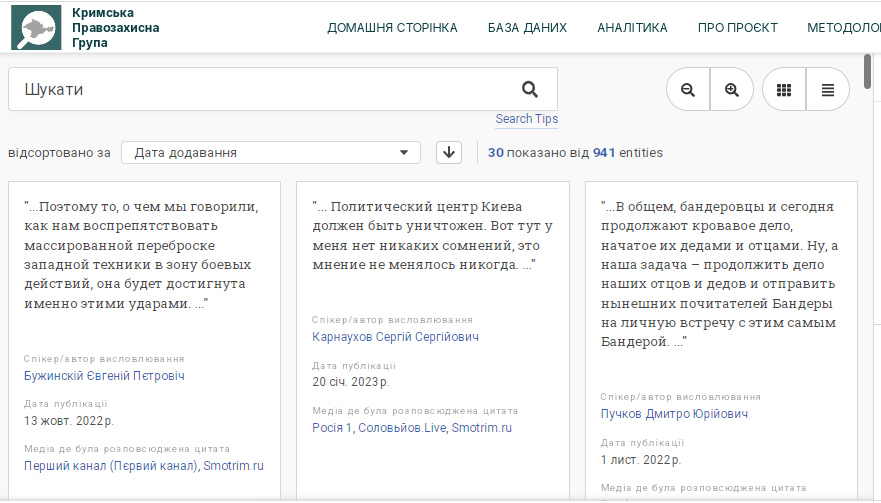Click the Росія 1 media link

pyautogui.click(x=332, y=428)
